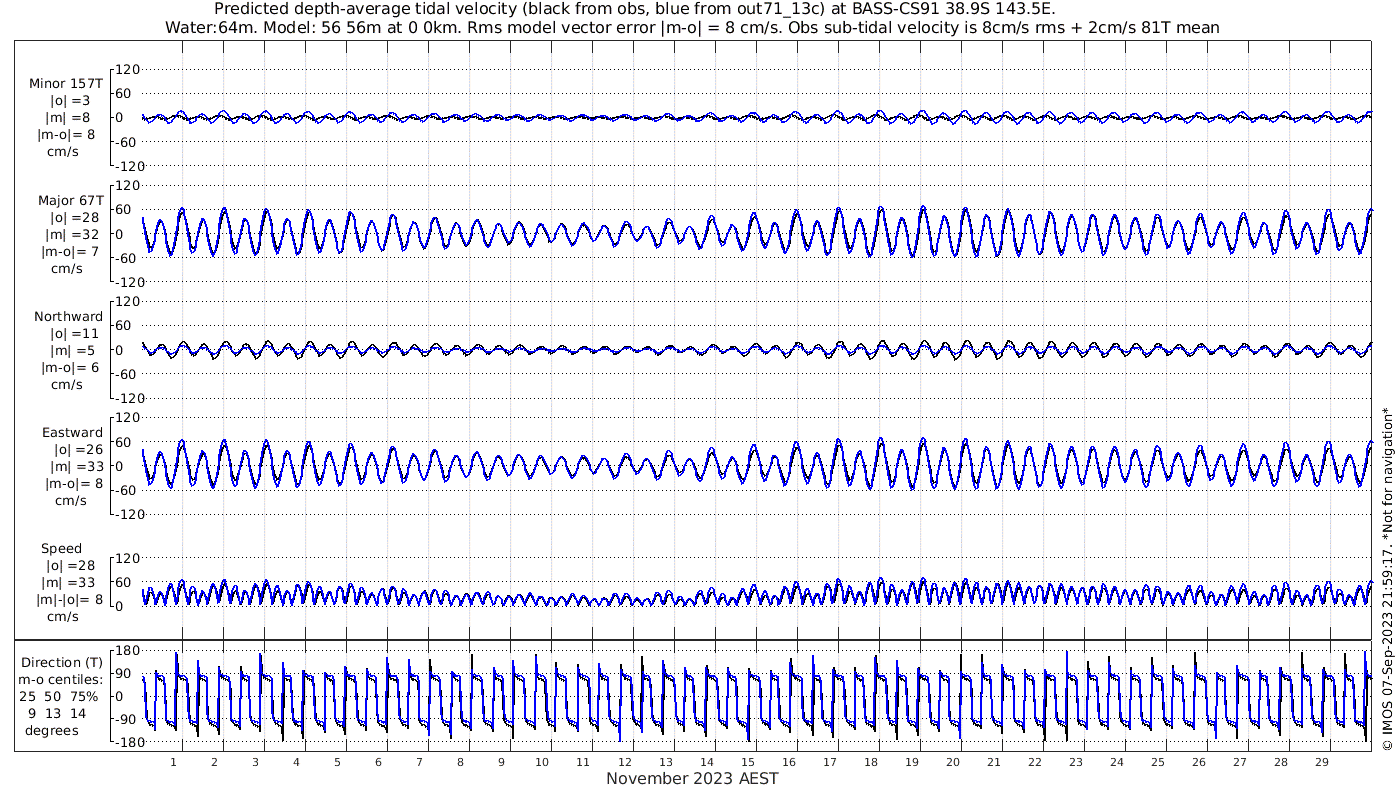The image size is (1400, 800).
Task: Click the 'Direction (T)' panel label
Action: click(x=62, y=662)
